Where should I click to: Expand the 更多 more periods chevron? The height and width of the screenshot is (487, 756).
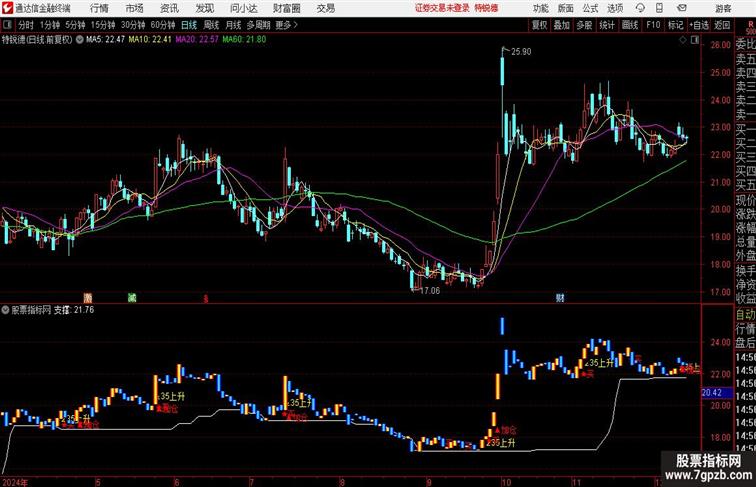click(287, 25)
